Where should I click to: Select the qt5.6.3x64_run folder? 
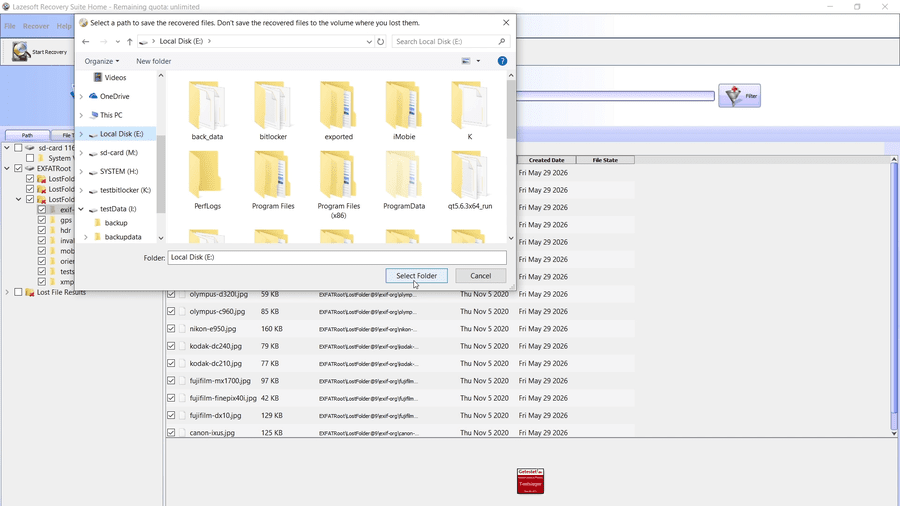tap(470, 180)
